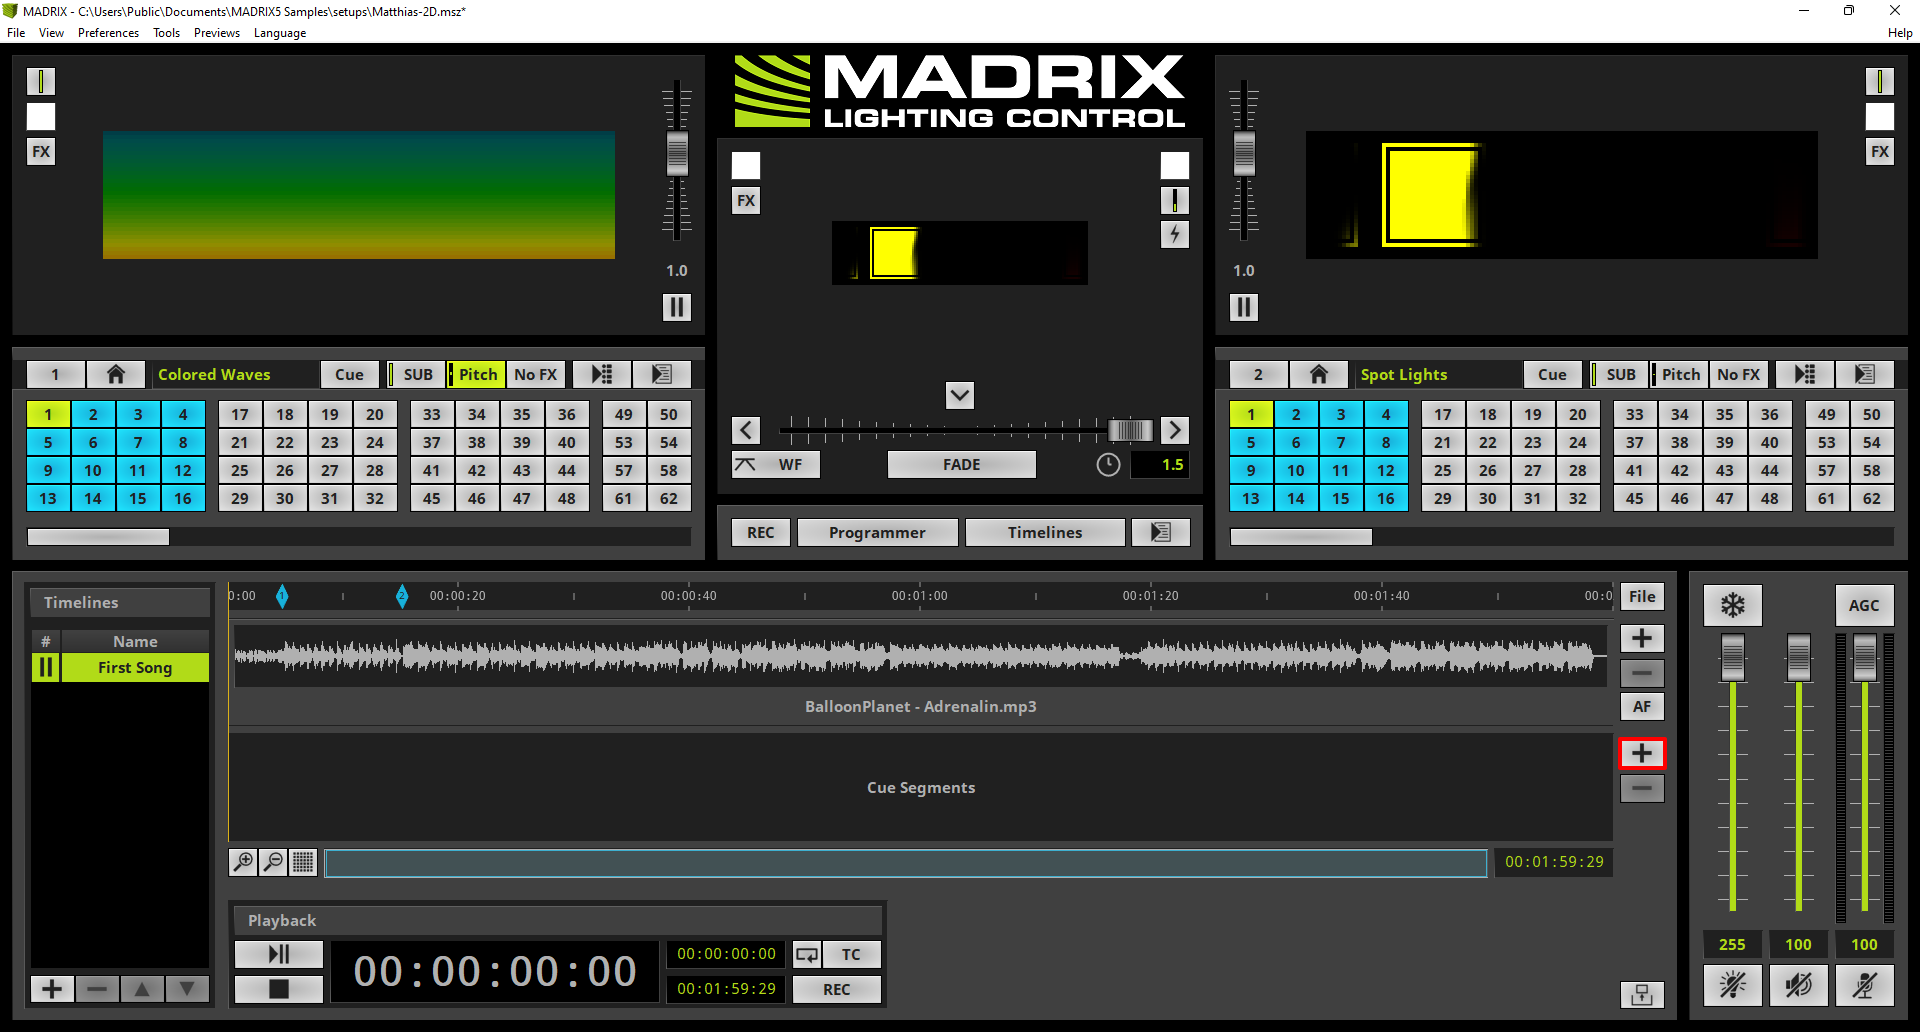Click the FADE button
The height and width of the screenshot is (1032, 1920).
pos(961,465)
